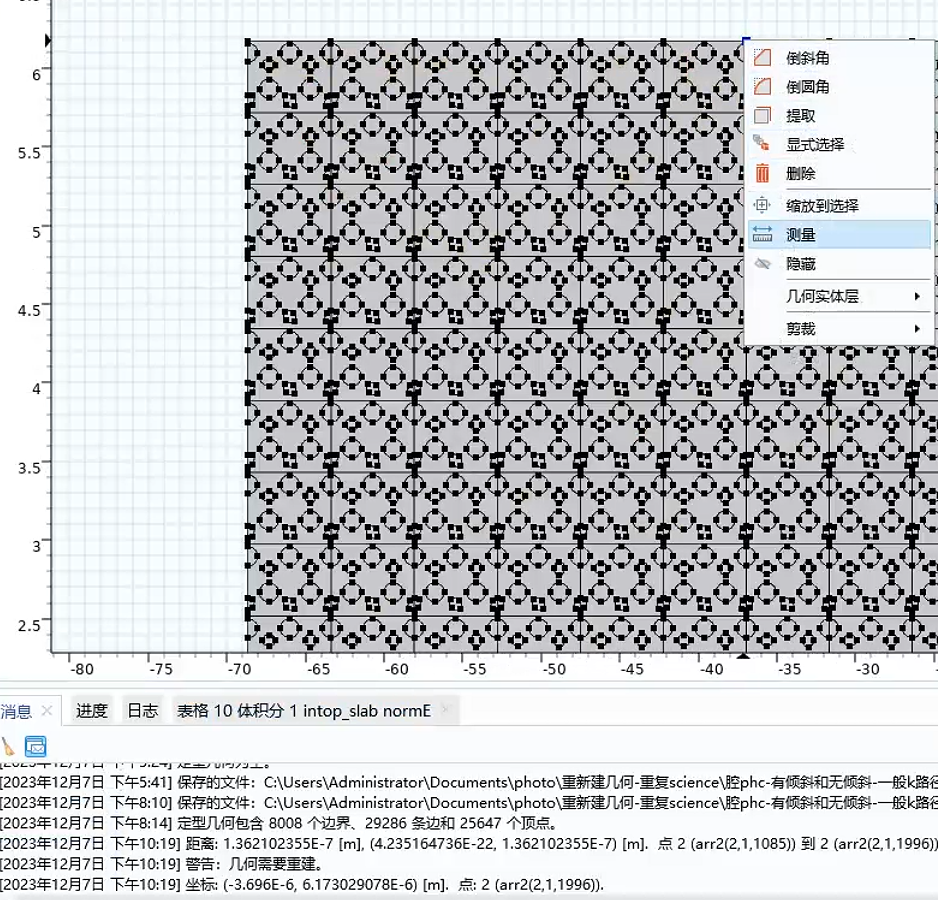Click x-axis label -70
The image size is (938, 900).
coord(239,668)
